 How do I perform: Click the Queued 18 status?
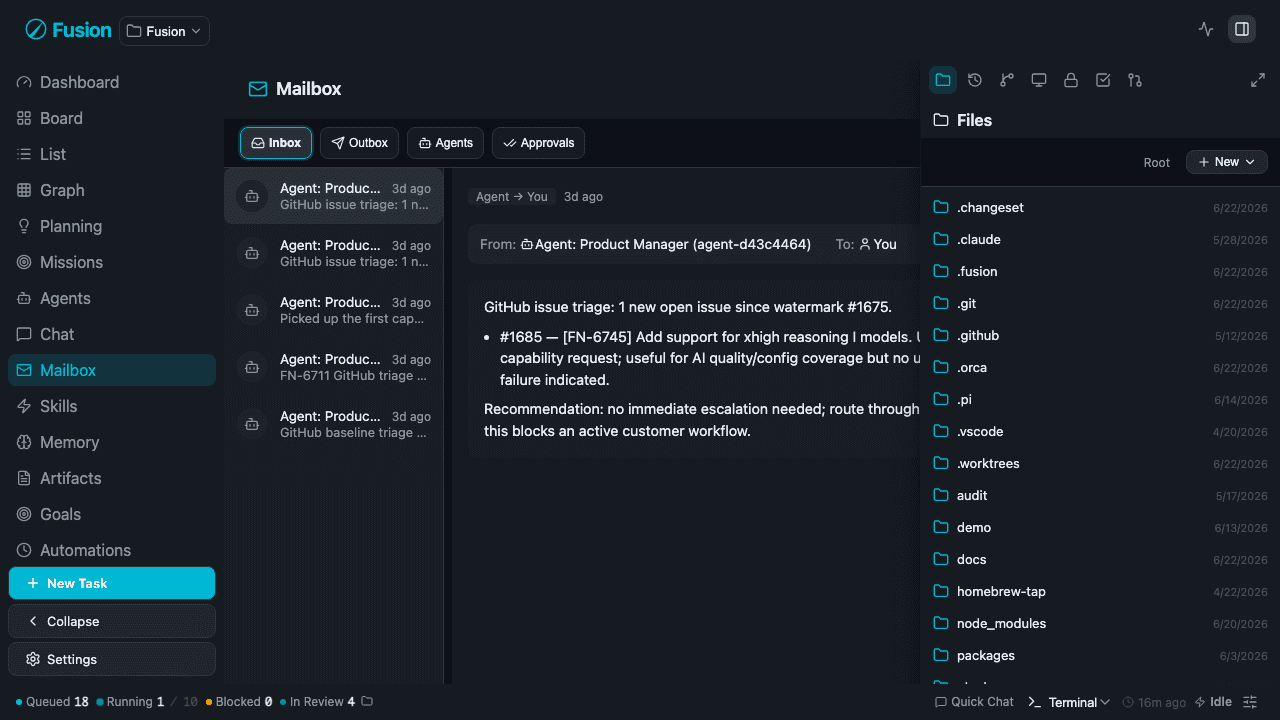[x=52, y=702]
